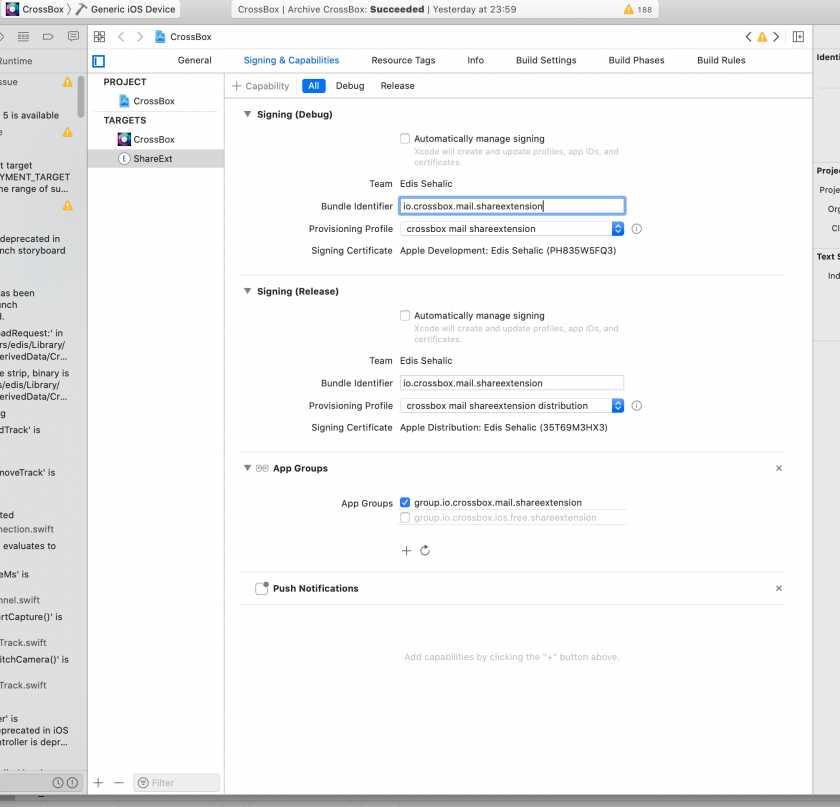Click Archive CrossBox Succeeded status

(x=377, y=10)
